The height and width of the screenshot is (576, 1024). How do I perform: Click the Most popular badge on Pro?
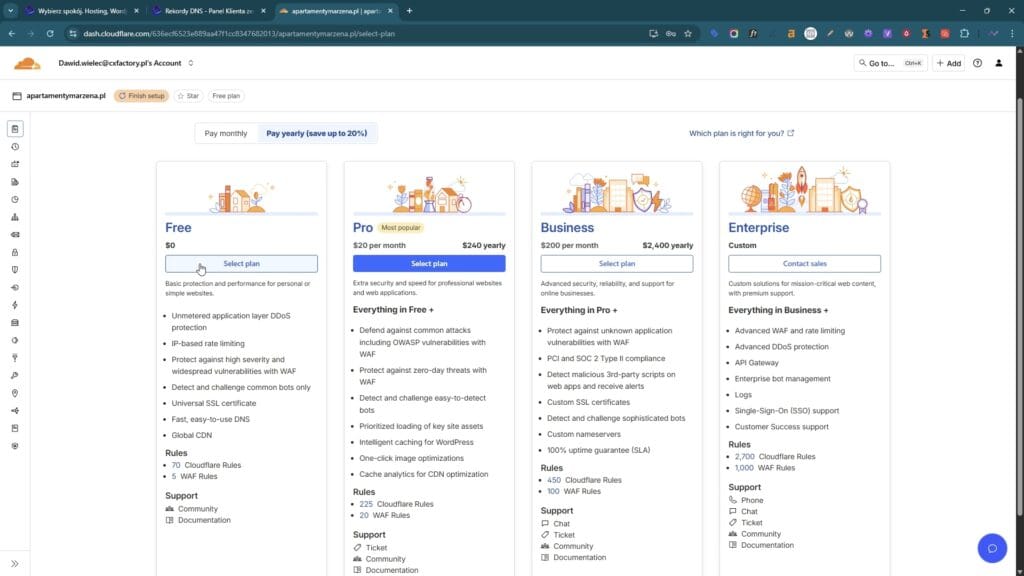(x=400, y=228)
